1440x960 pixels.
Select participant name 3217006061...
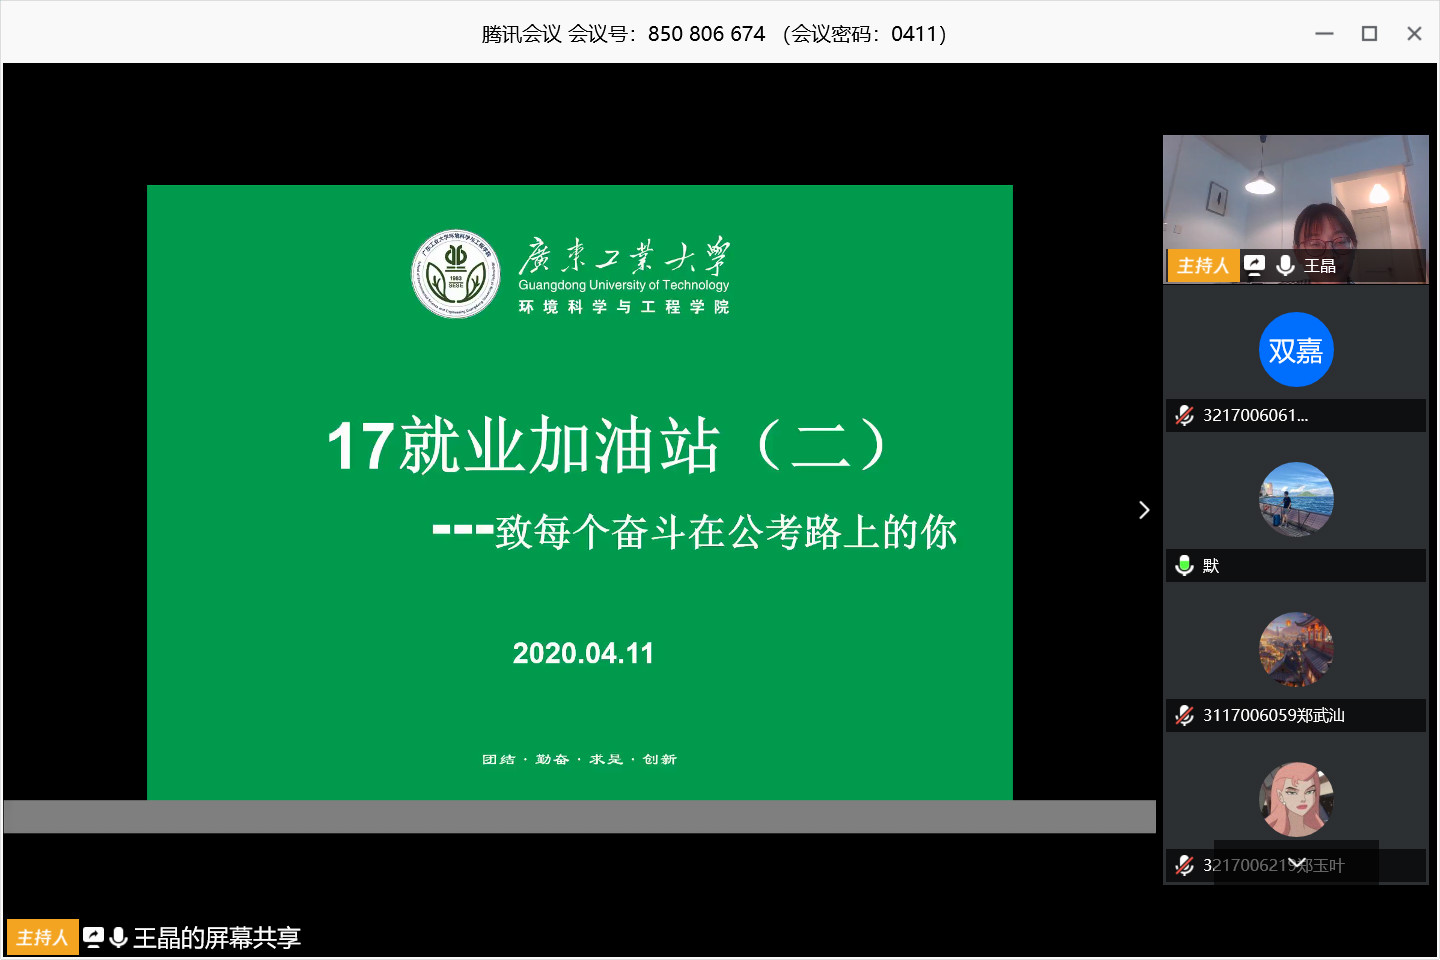coord(1256,415)
